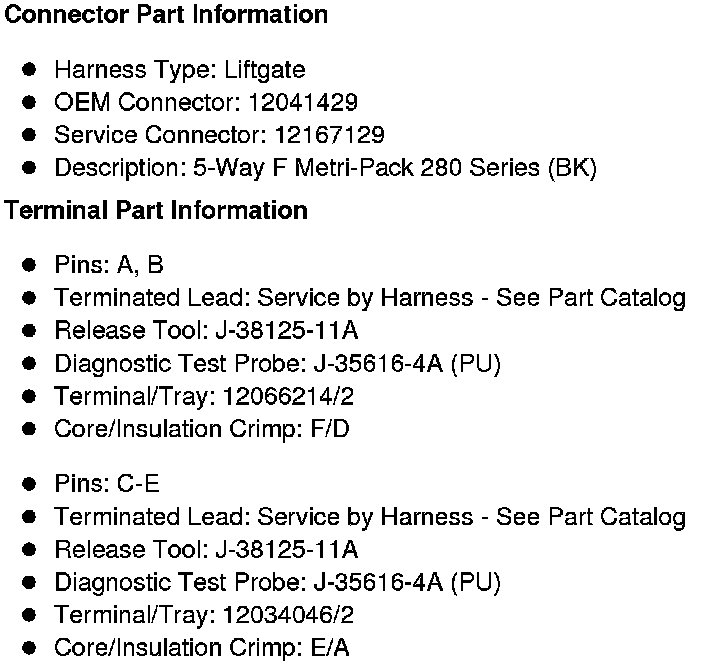Click Core/Insulation Crimp: F/D line
Image resolution: width=704 pixels, height=666 pixels.
[x=201, y=429]
